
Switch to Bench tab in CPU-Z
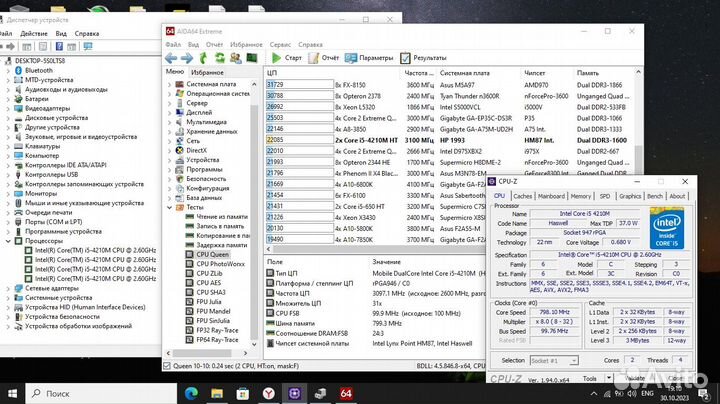655,196
